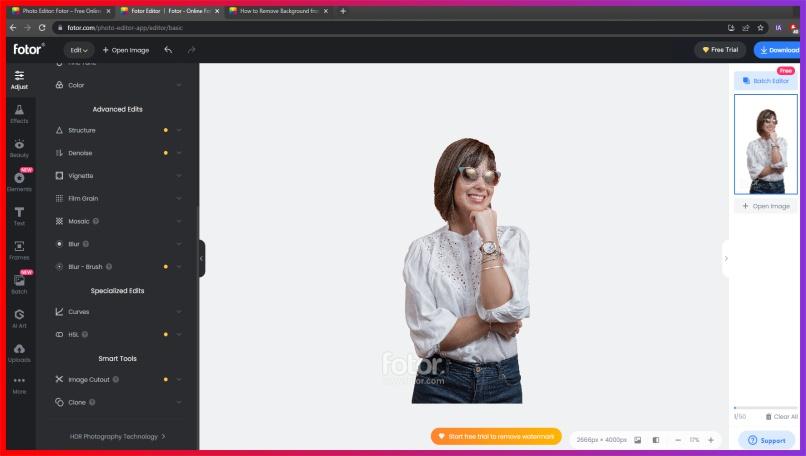The width and height of the screenshot is (806, 456).
Task: Click the Image Cutout info icon
Action: (x=116, y=379)
